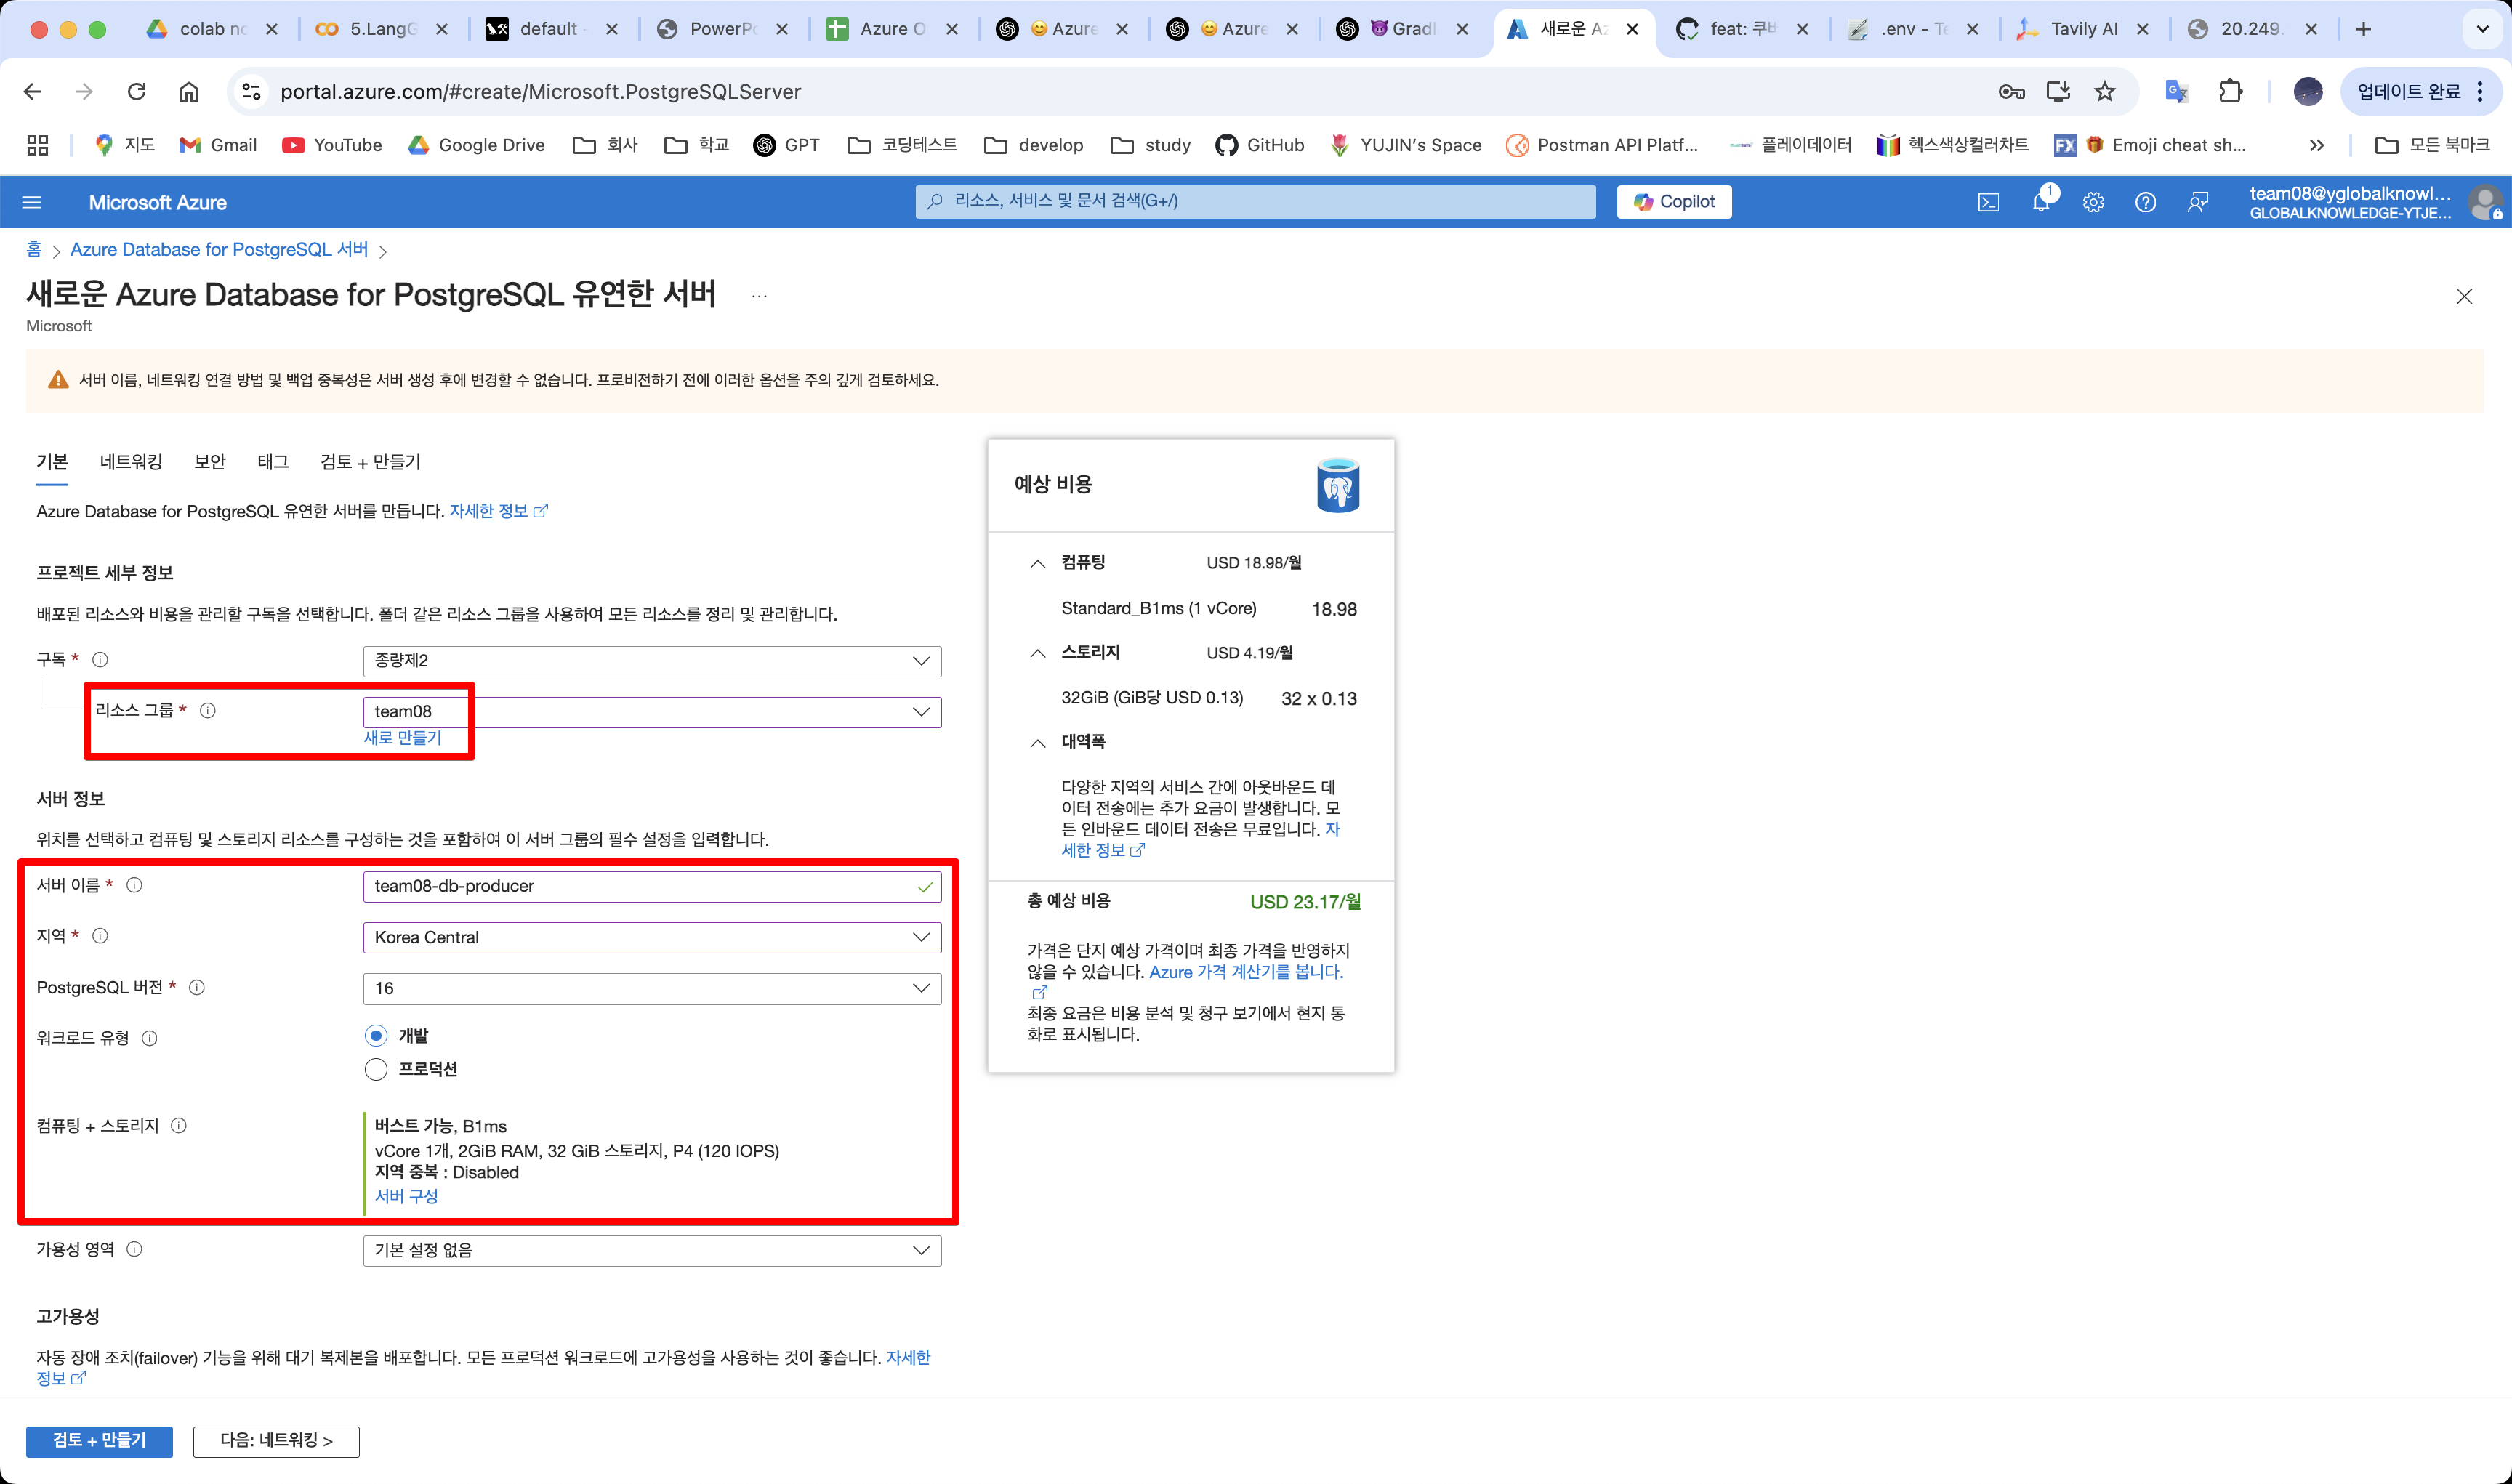Click the info icon next to 컴퓨팅 + 스토리지
This screenshot has height=1484, width=2512.
coord(178,1127)
